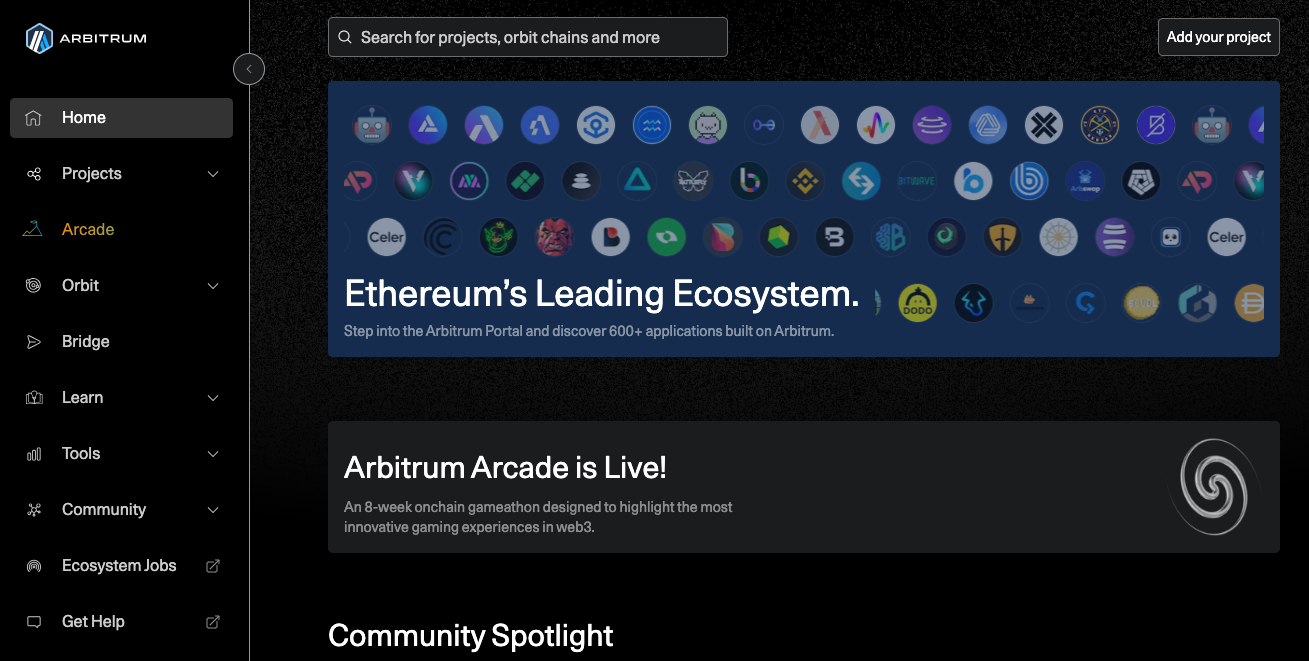Click the external link icon beside Ecosystem Jobs

pos(212,565)
